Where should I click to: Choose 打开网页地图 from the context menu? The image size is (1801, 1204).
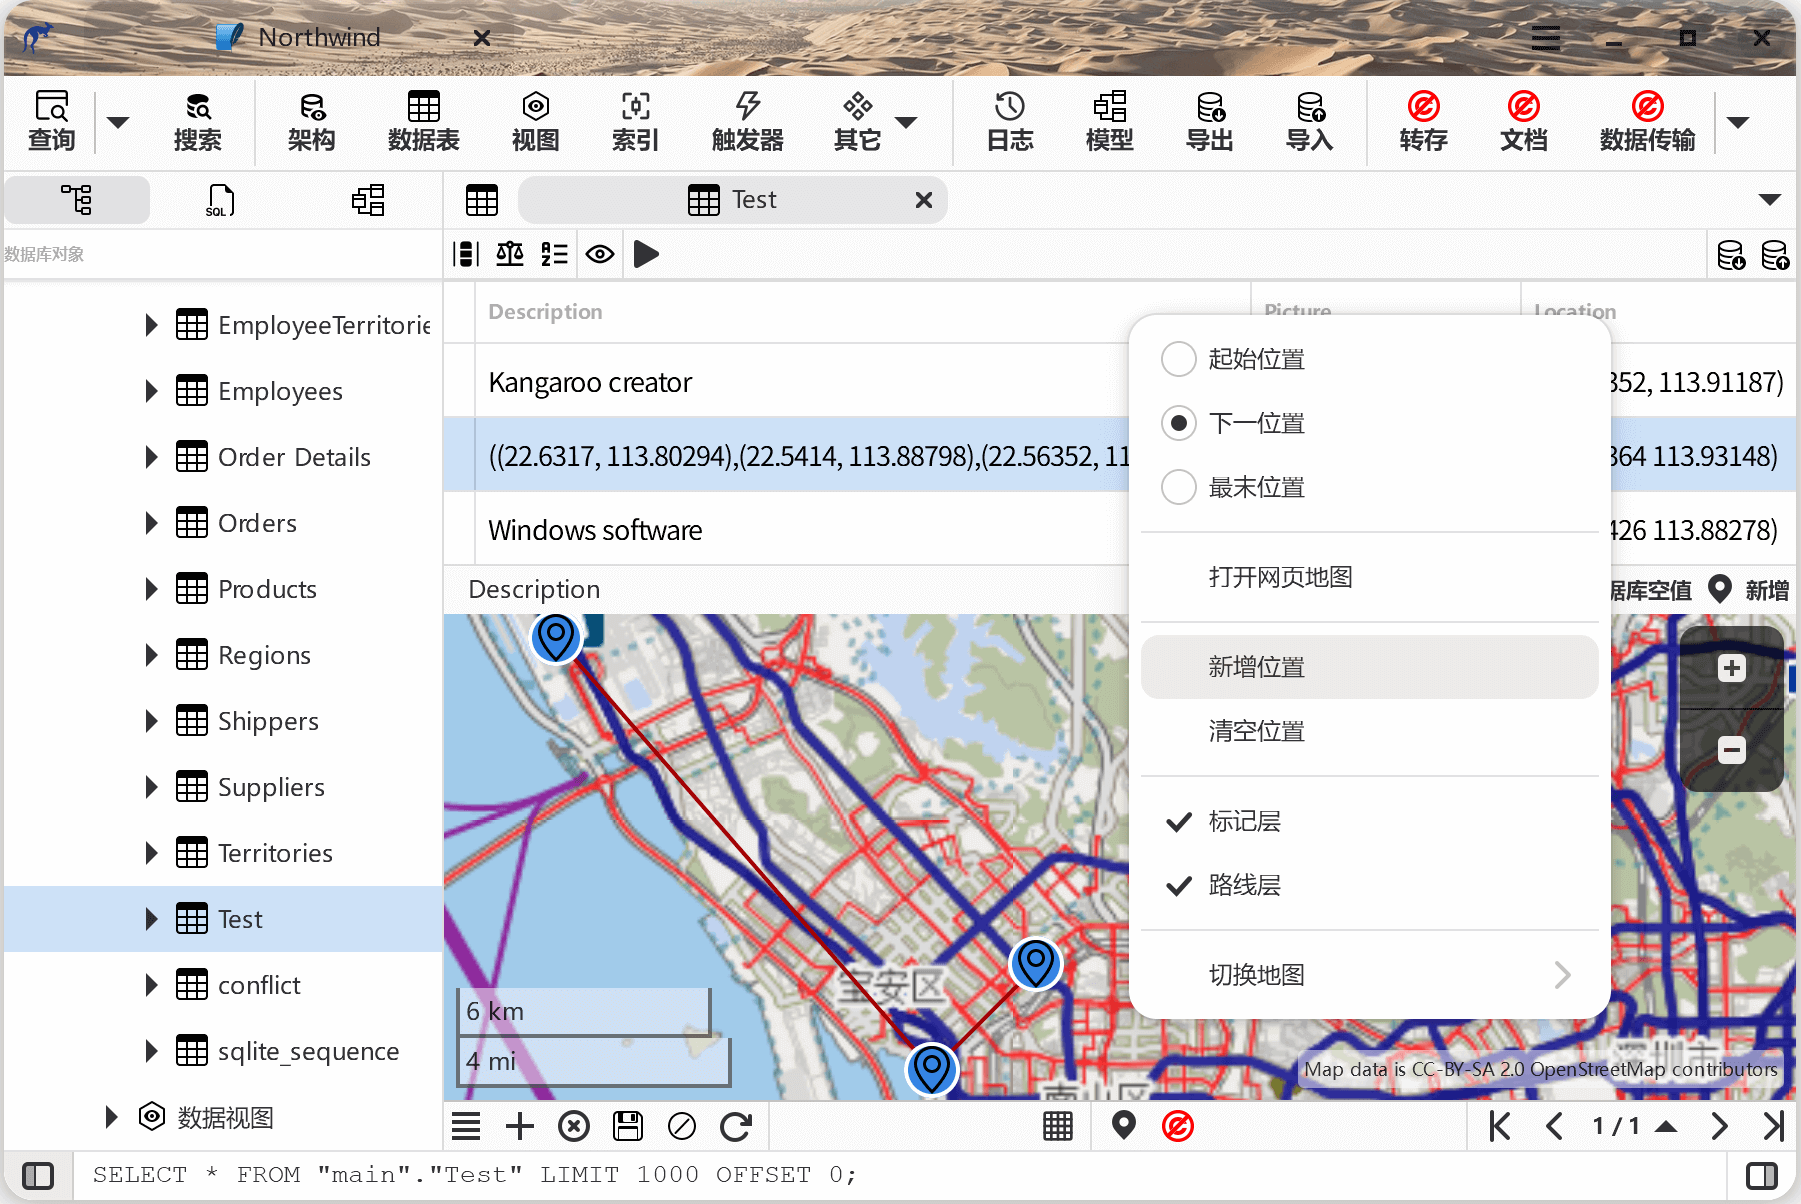[1280, 577]
